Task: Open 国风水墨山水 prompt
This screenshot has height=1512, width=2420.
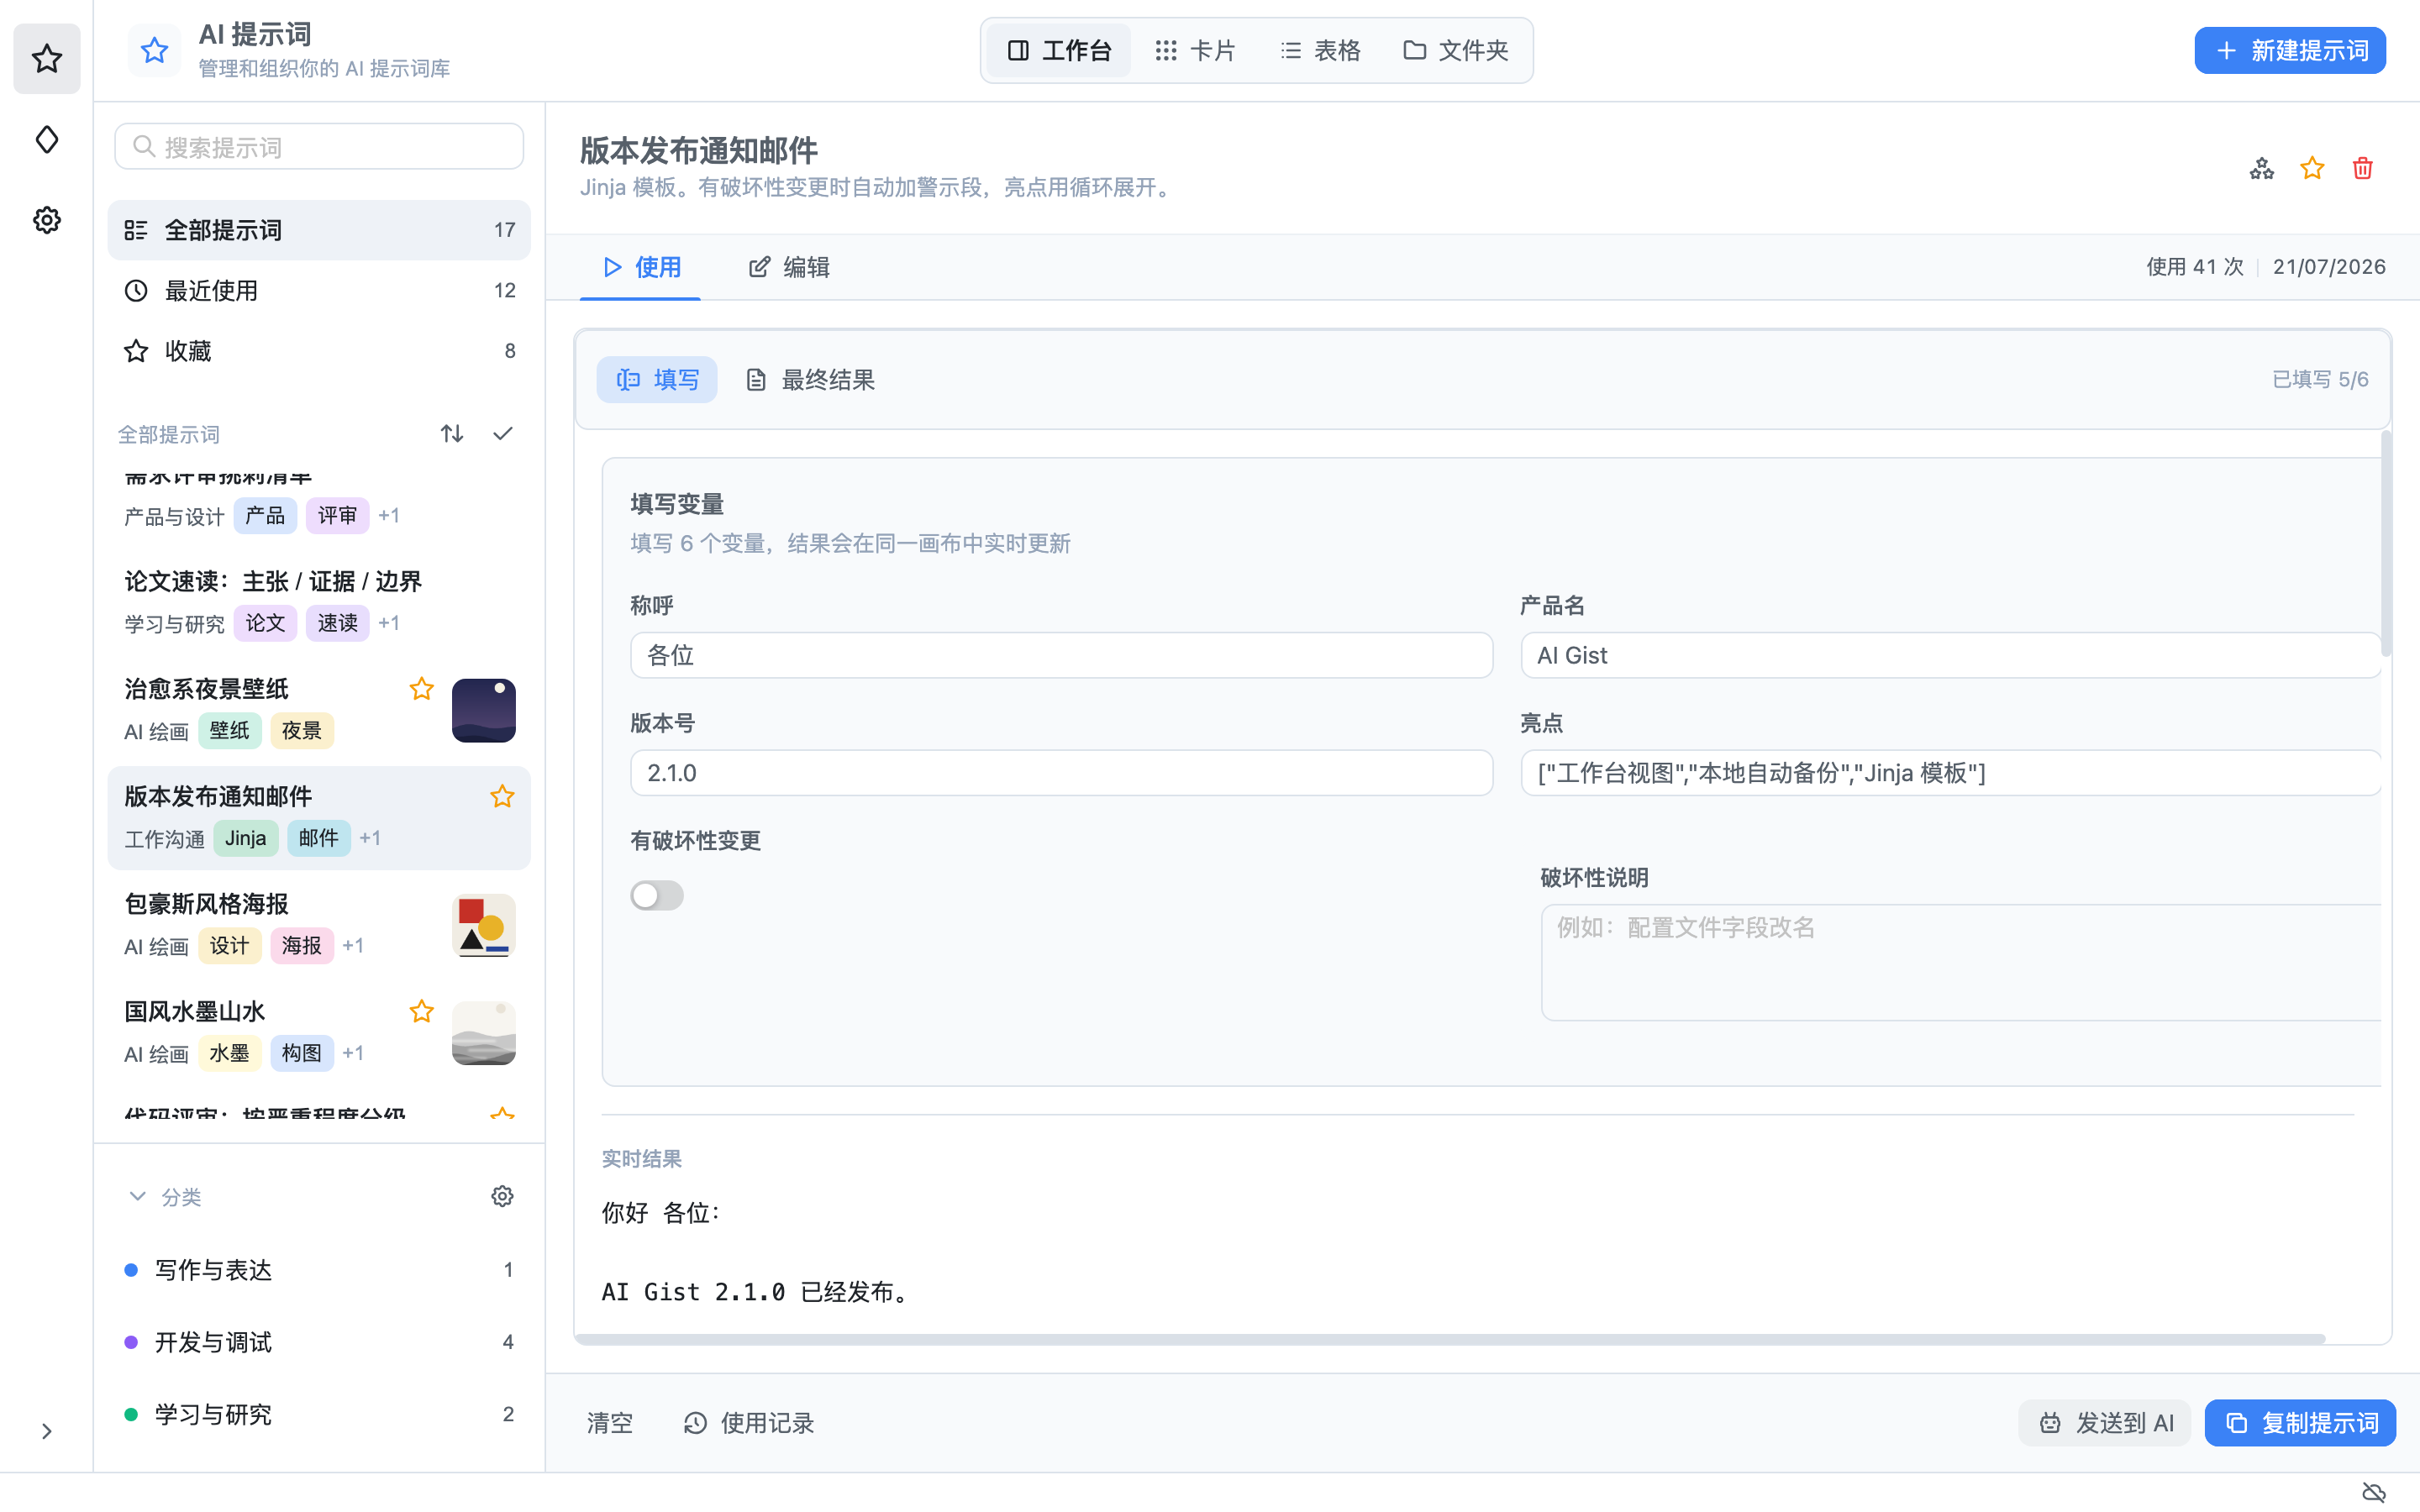Action: click(319, 1032)
